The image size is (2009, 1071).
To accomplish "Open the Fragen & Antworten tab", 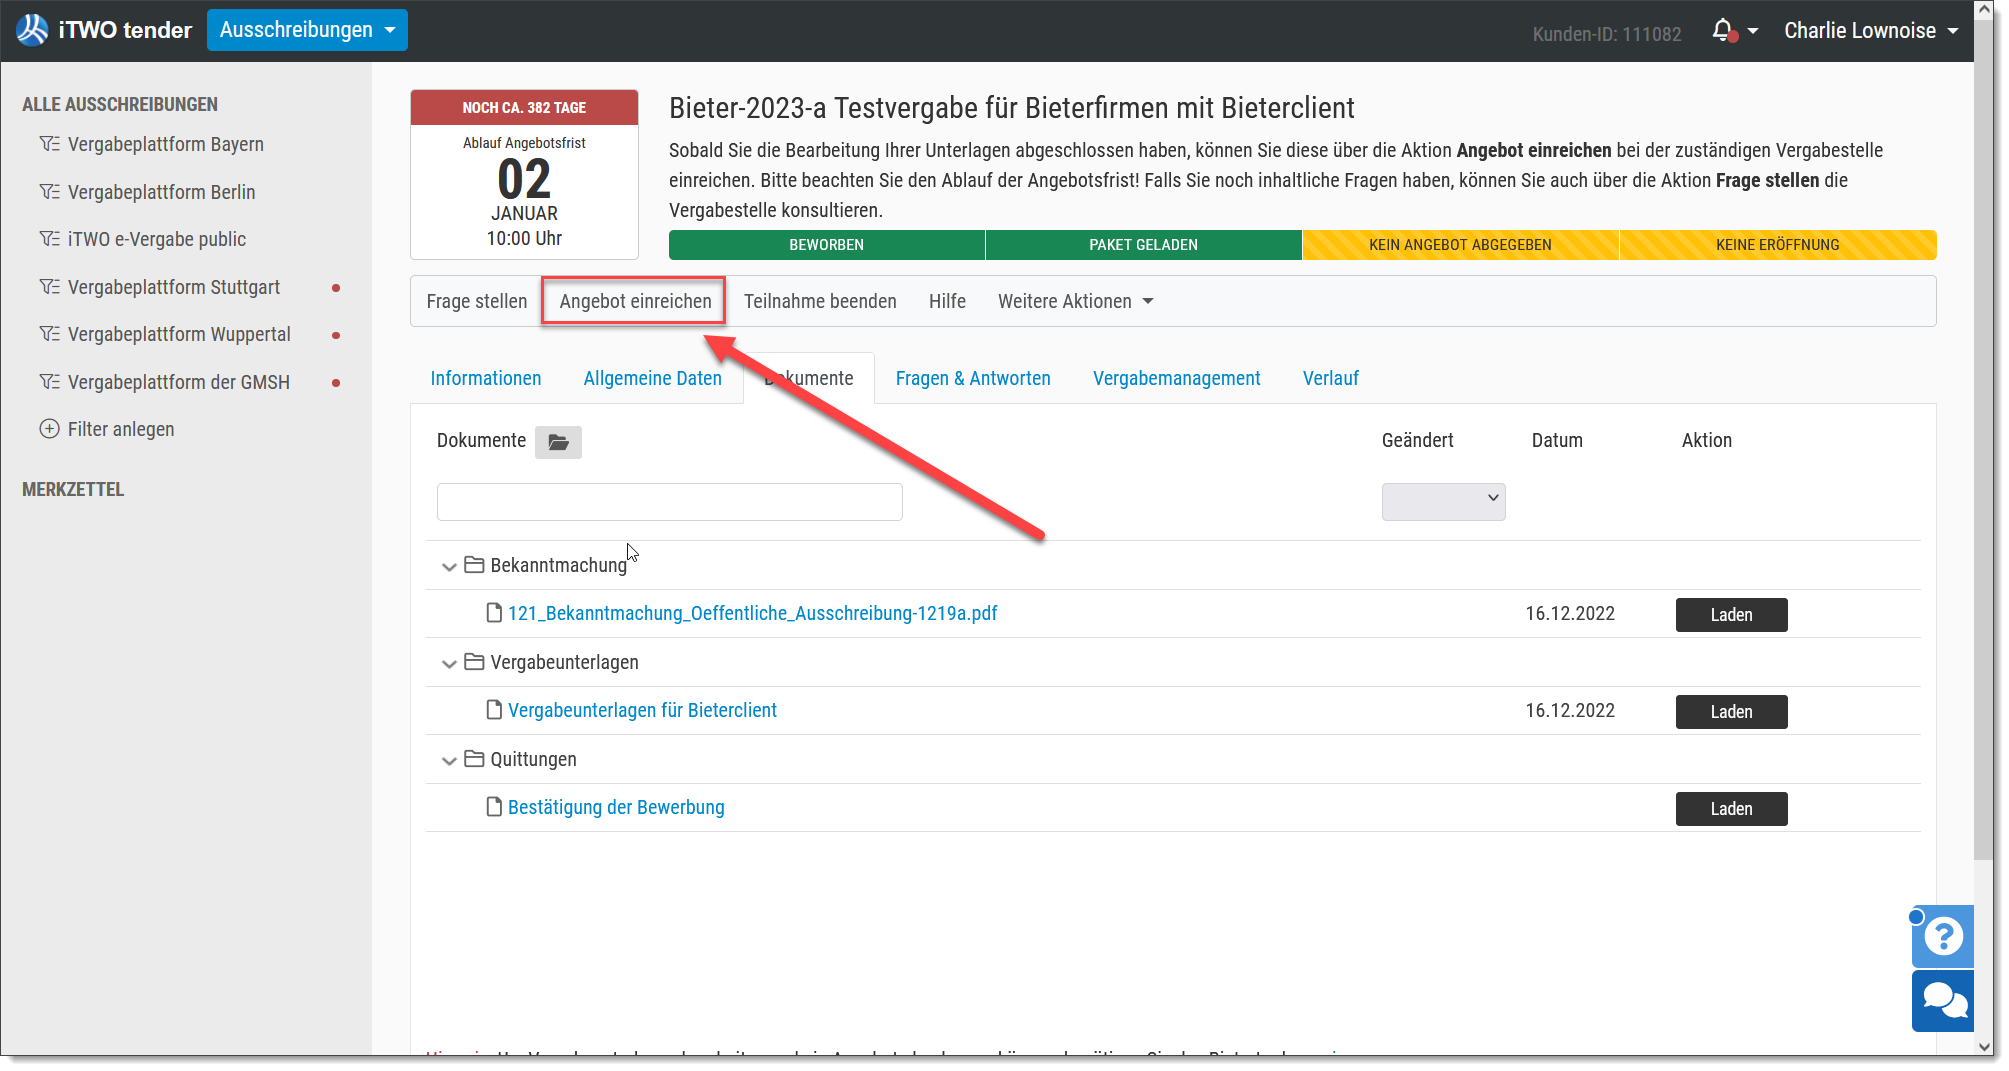I will (x=973, y=378).
